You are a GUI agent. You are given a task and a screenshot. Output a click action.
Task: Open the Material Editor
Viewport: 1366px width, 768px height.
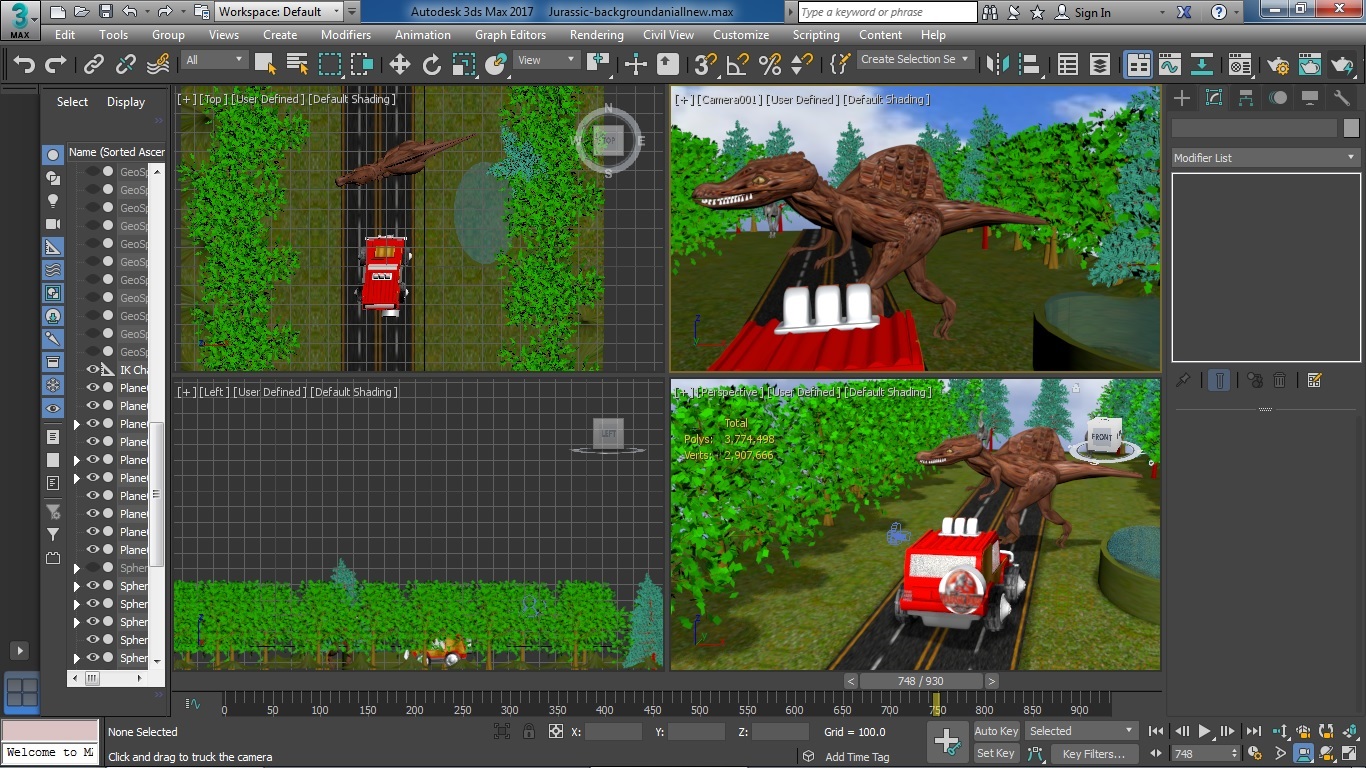1240,65
